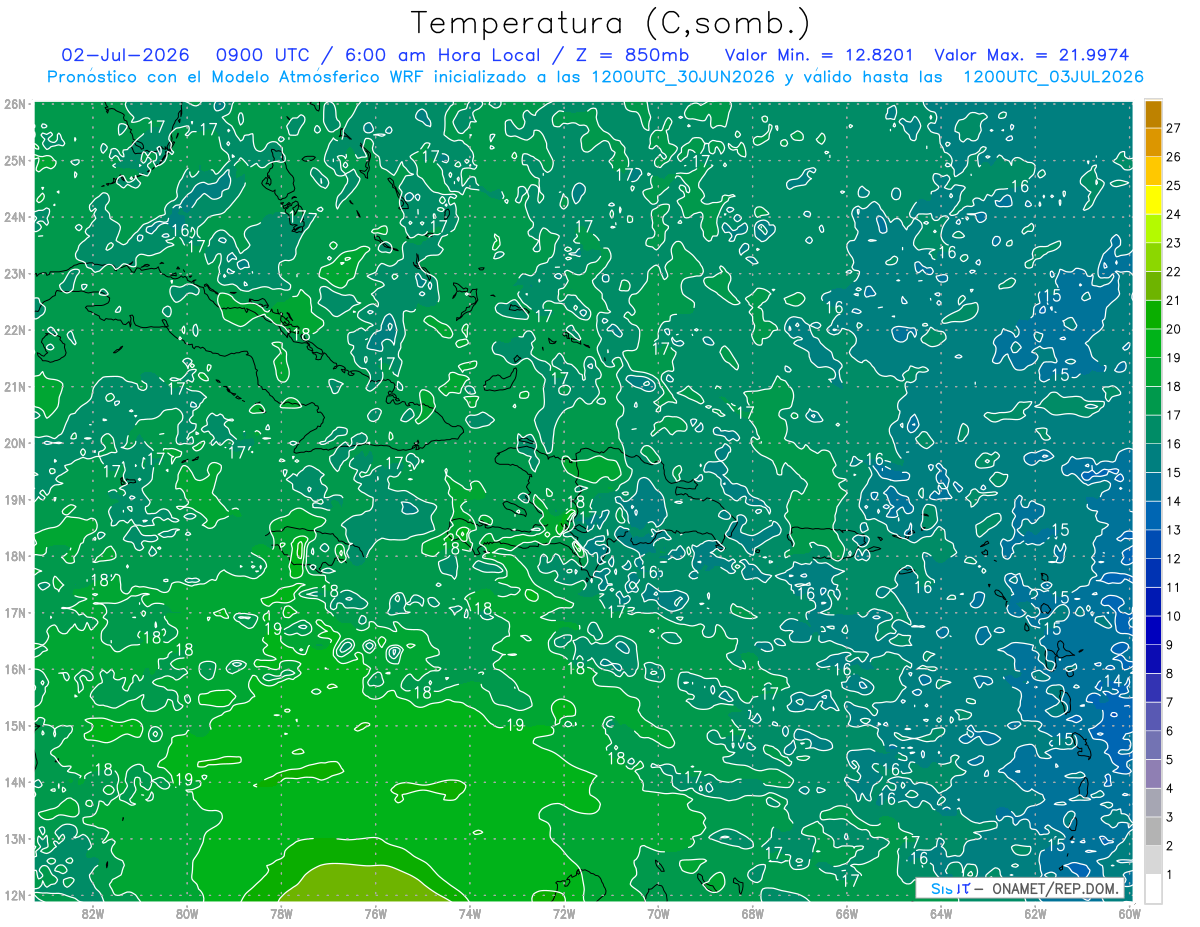Click colorbar label "1"
The width and height of the screenshot is (1200, 927).
[1170, 874]
